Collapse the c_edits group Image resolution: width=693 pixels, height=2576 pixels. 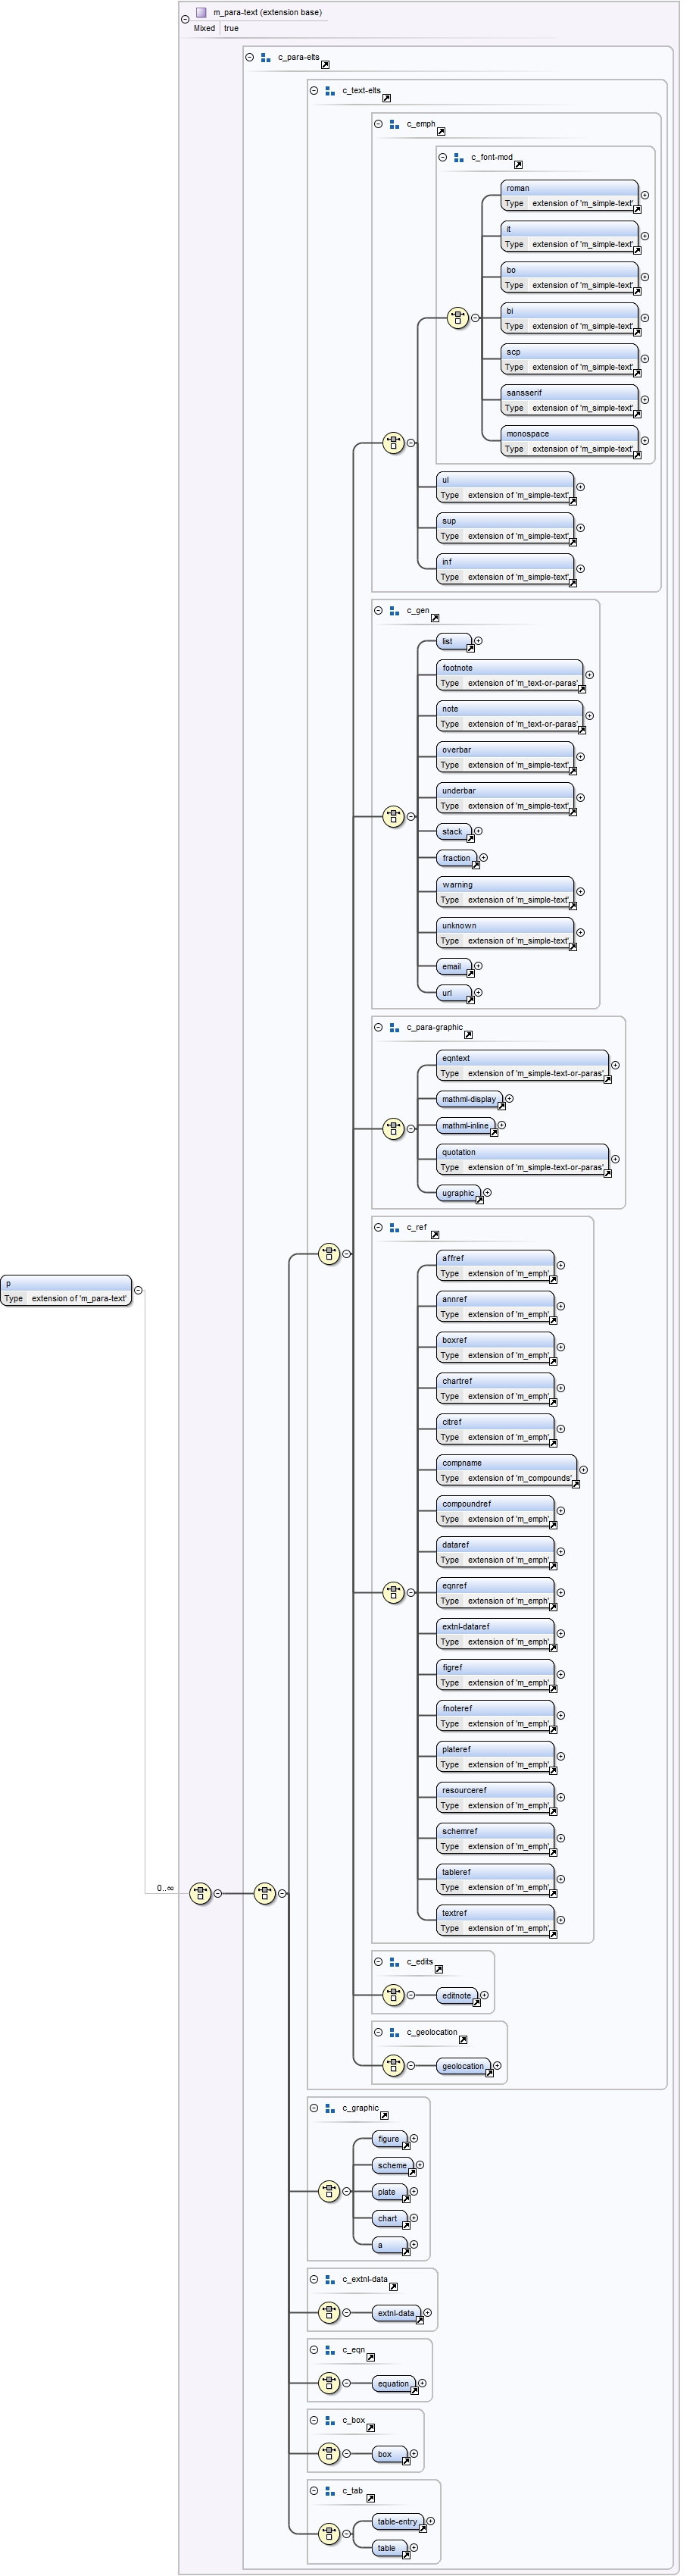tap(378, 1961)
